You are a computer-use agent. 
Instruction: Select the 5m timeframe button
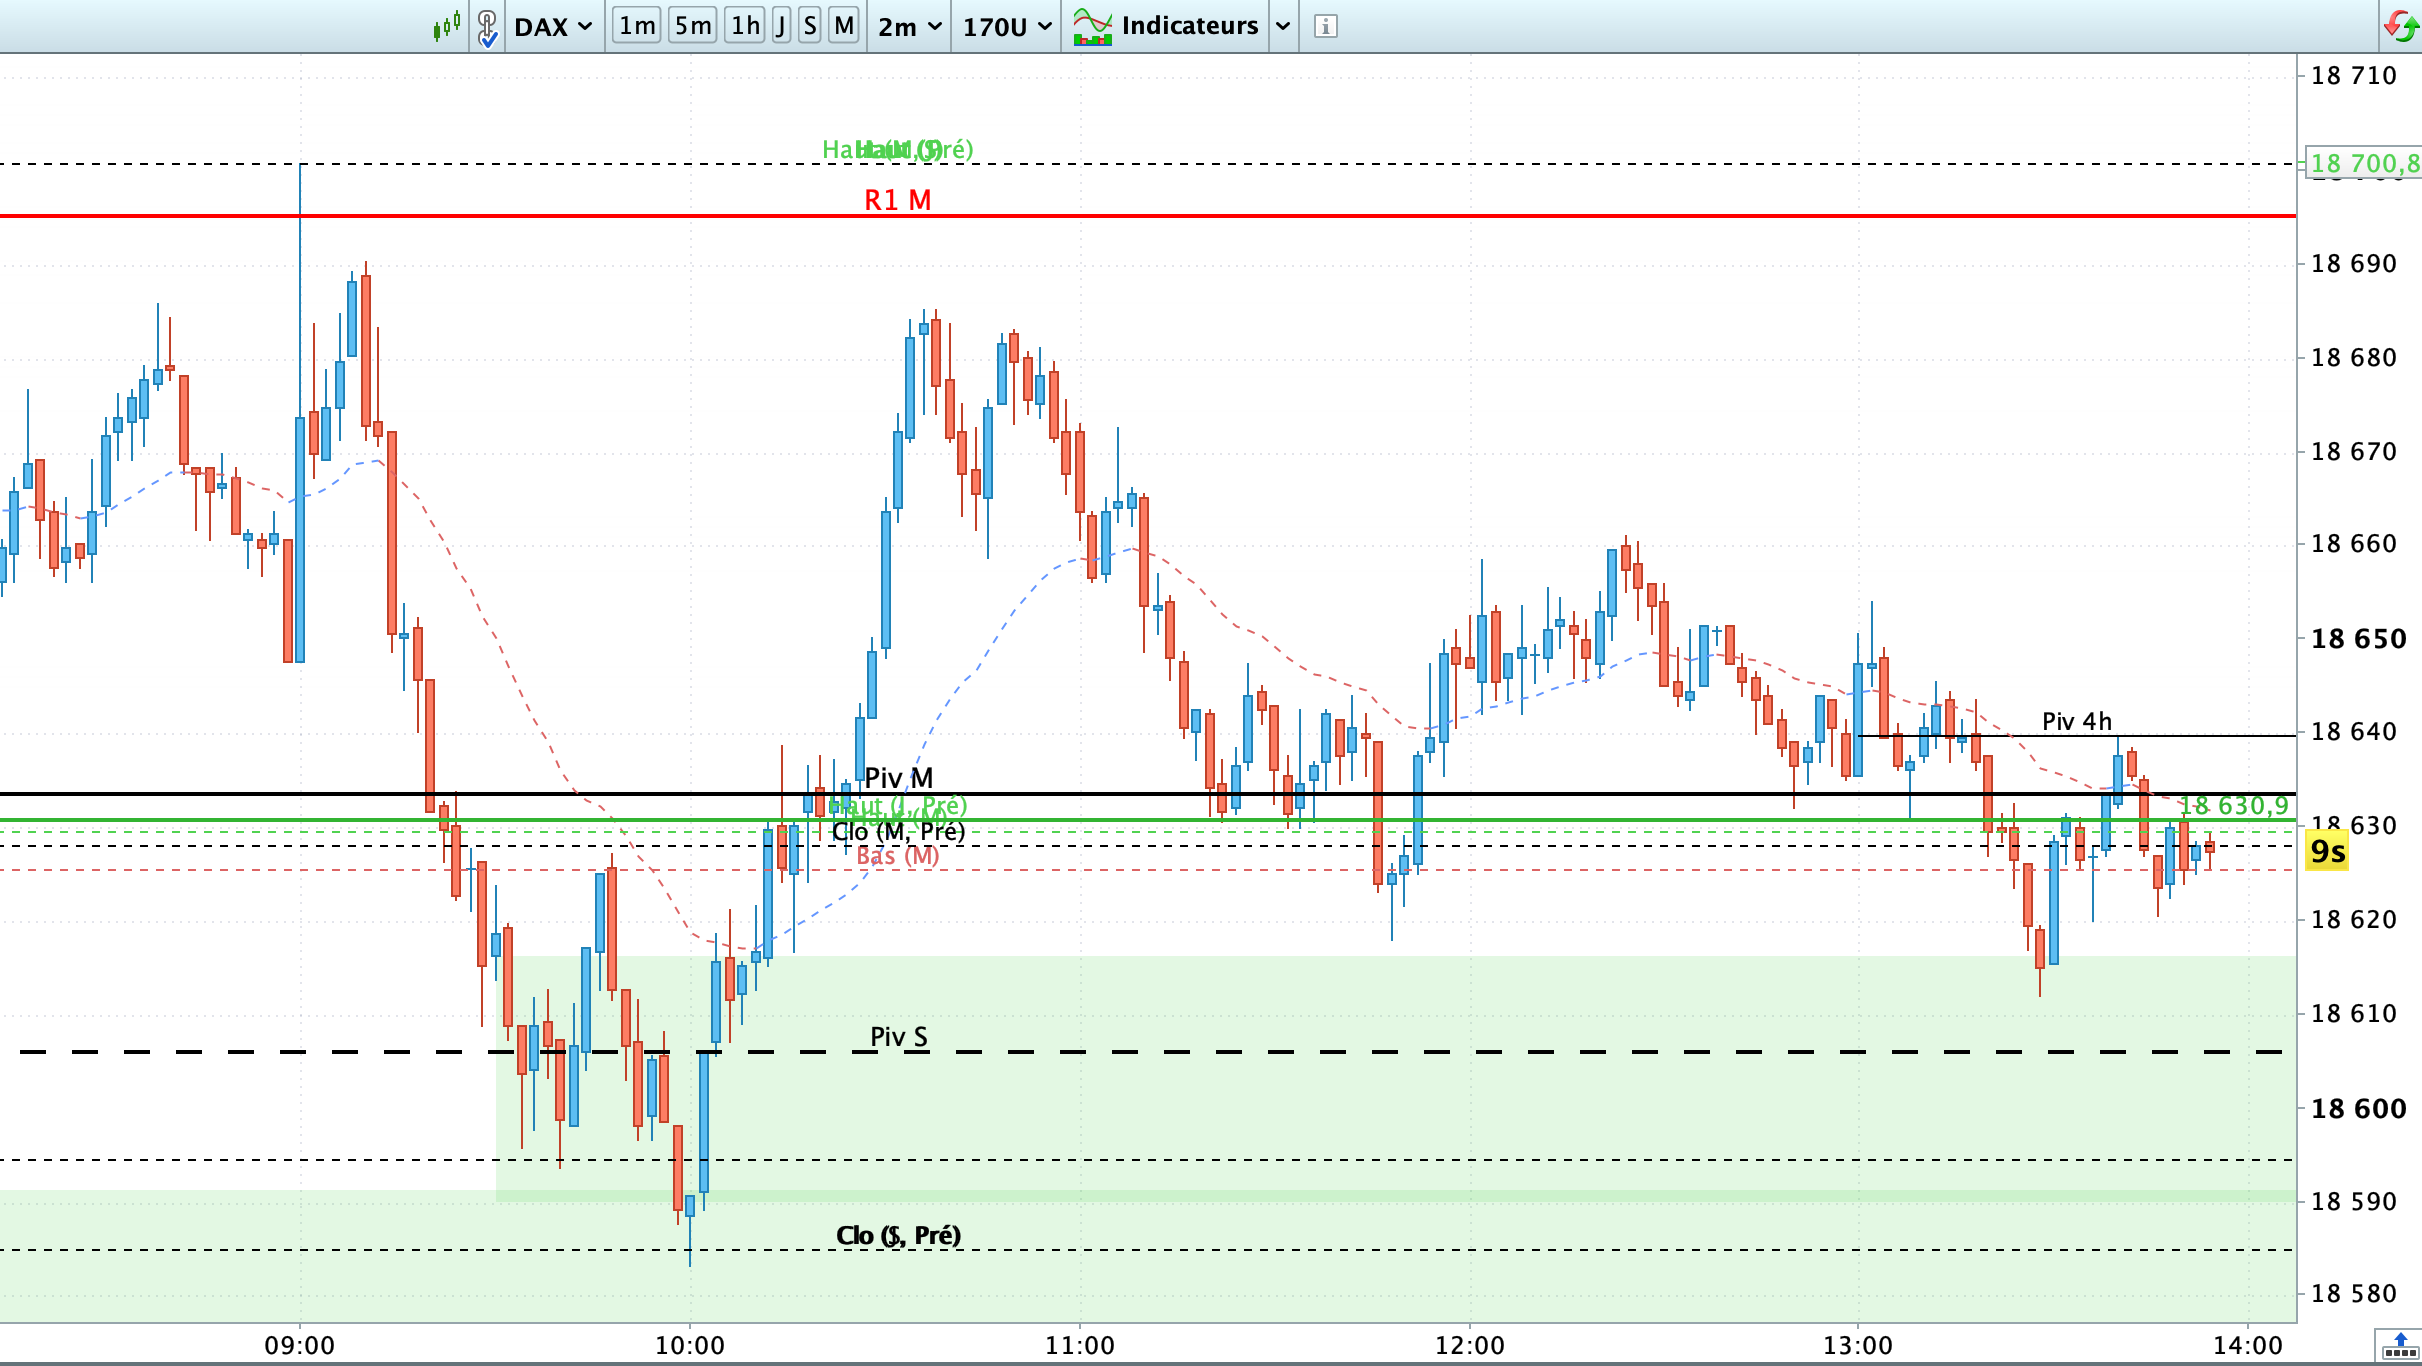point(692,25)
